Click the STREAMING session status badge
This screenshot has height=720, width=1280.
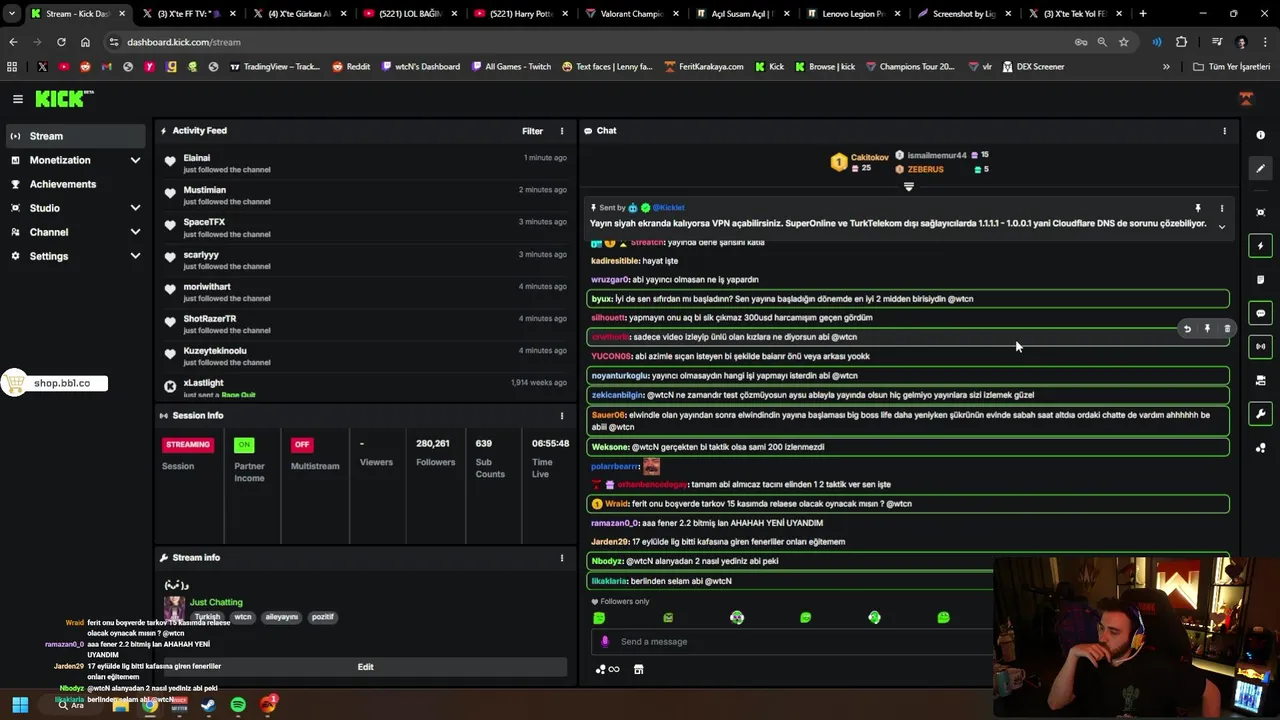(187, 444)
